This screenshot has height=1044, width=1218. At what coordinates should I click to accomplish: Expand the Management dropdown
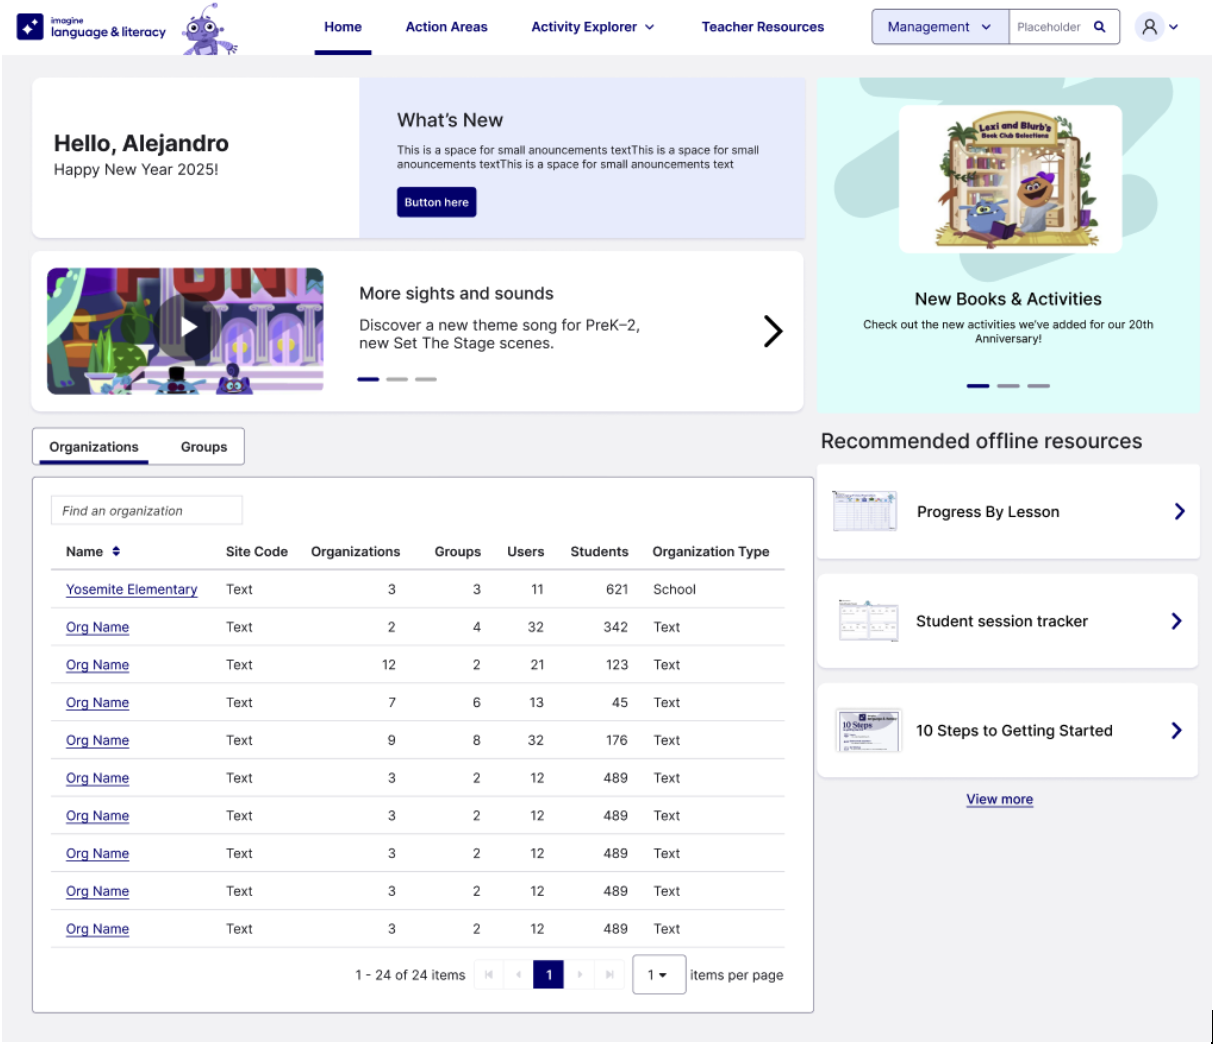[x=938, y=27]
